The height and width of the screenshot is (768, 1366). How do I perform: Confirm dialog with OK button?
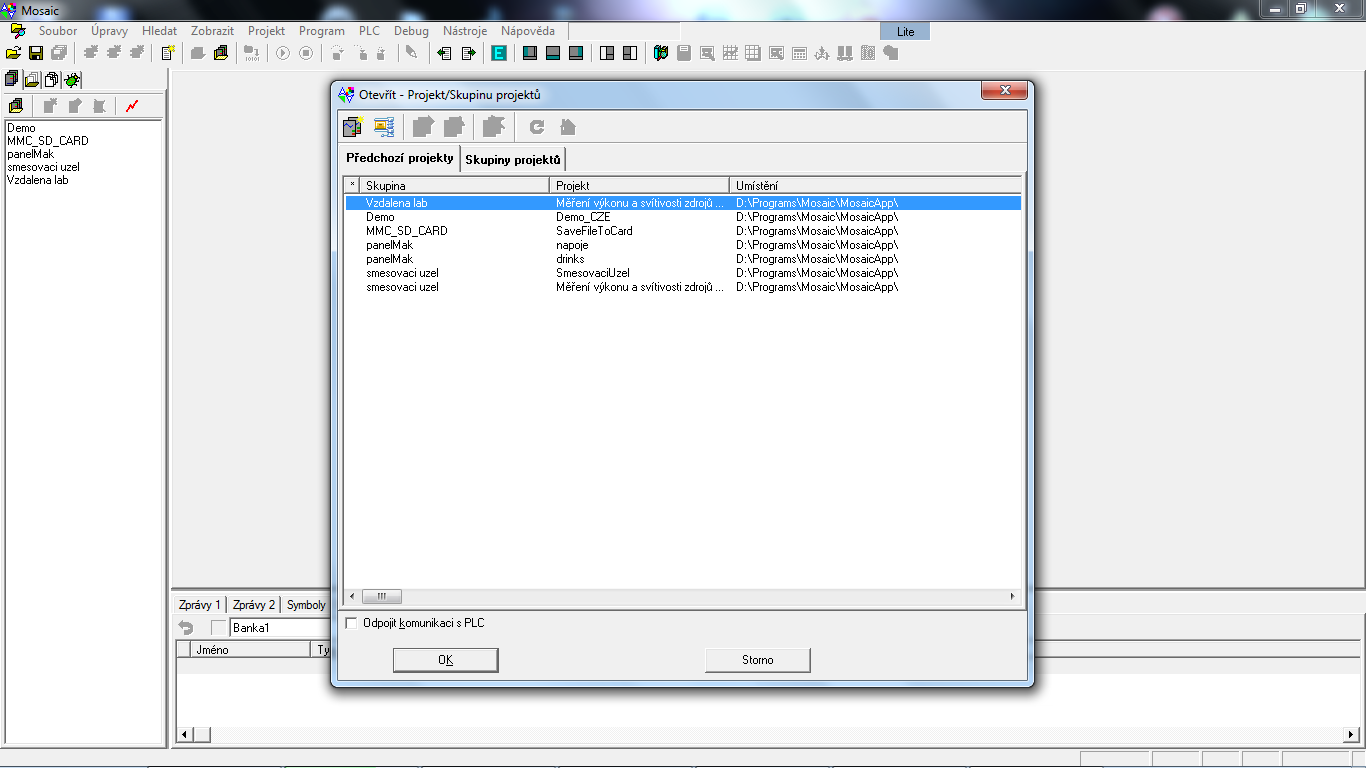coord(446,660)
